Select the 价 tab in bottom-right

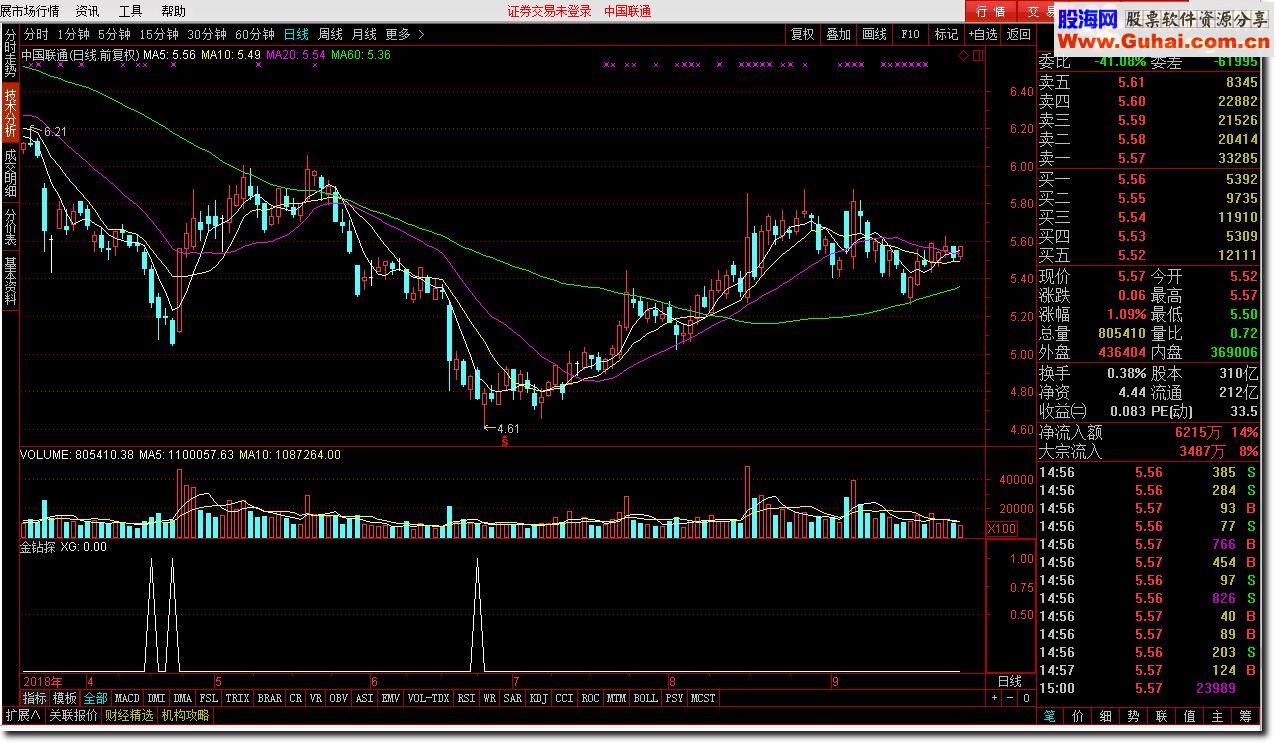point(1078,716)
